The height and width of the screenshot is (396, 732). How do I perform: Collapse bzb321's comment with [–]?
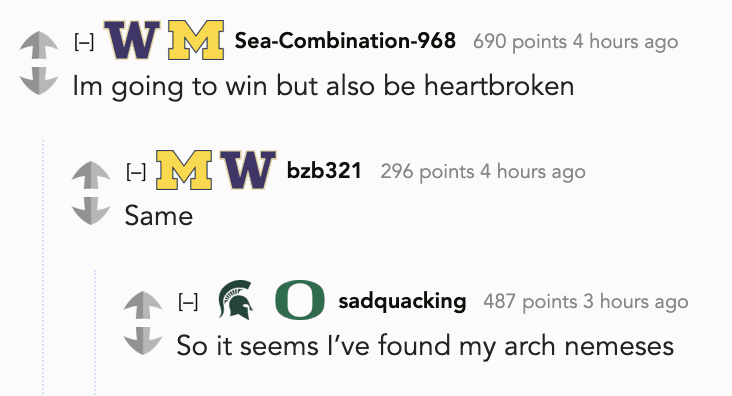[136, 172]
